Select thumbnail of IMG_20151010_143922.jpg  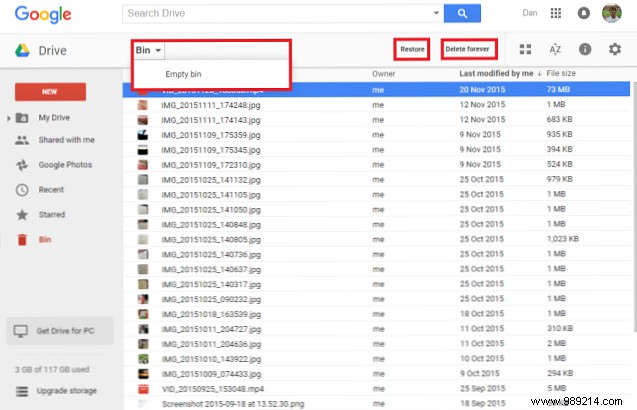point(143,359)
